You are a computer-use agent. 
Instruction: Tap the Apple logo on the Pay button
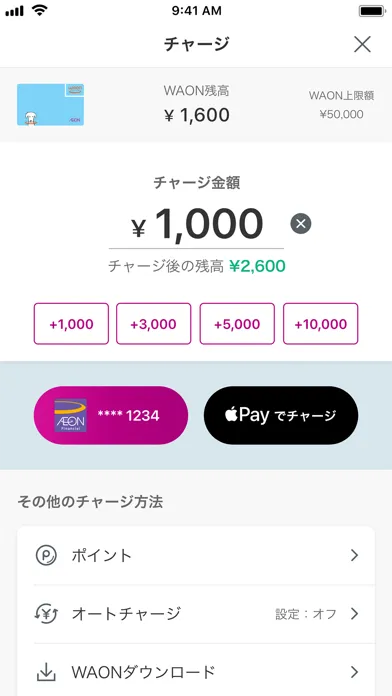point(231,415)
